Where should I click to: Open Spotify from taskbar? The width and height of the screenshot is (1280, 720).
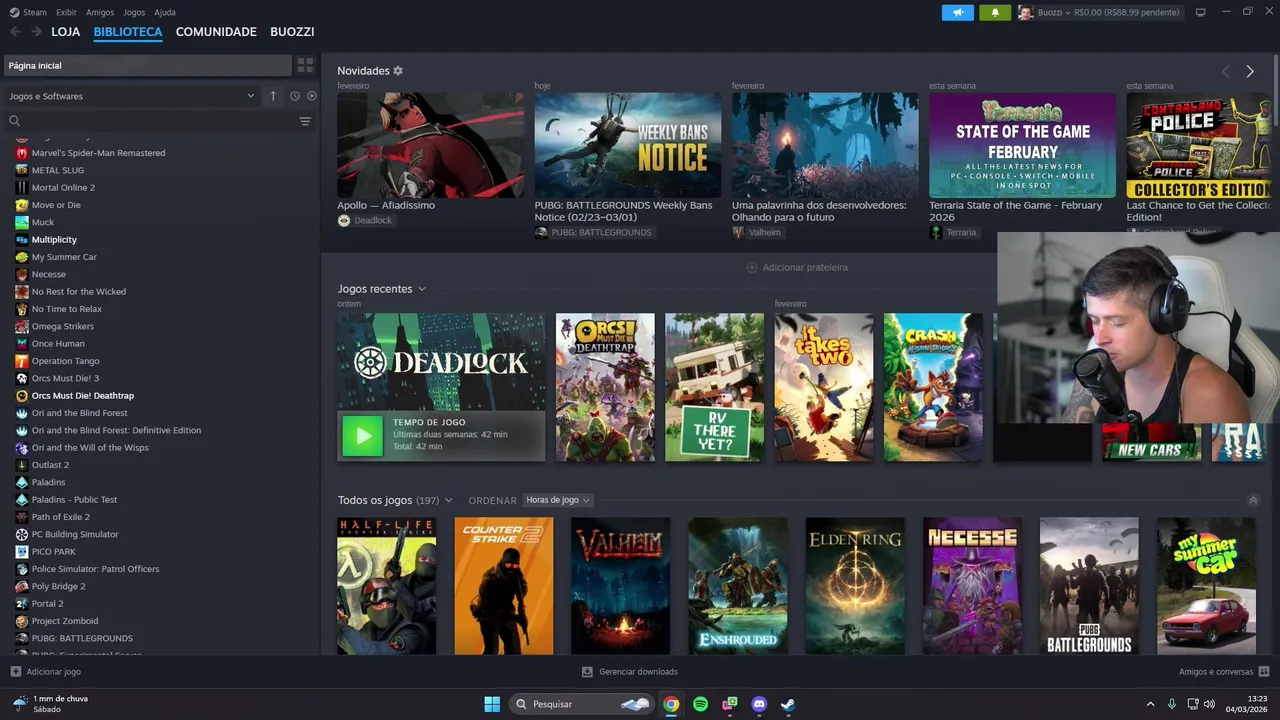(700, 704)
